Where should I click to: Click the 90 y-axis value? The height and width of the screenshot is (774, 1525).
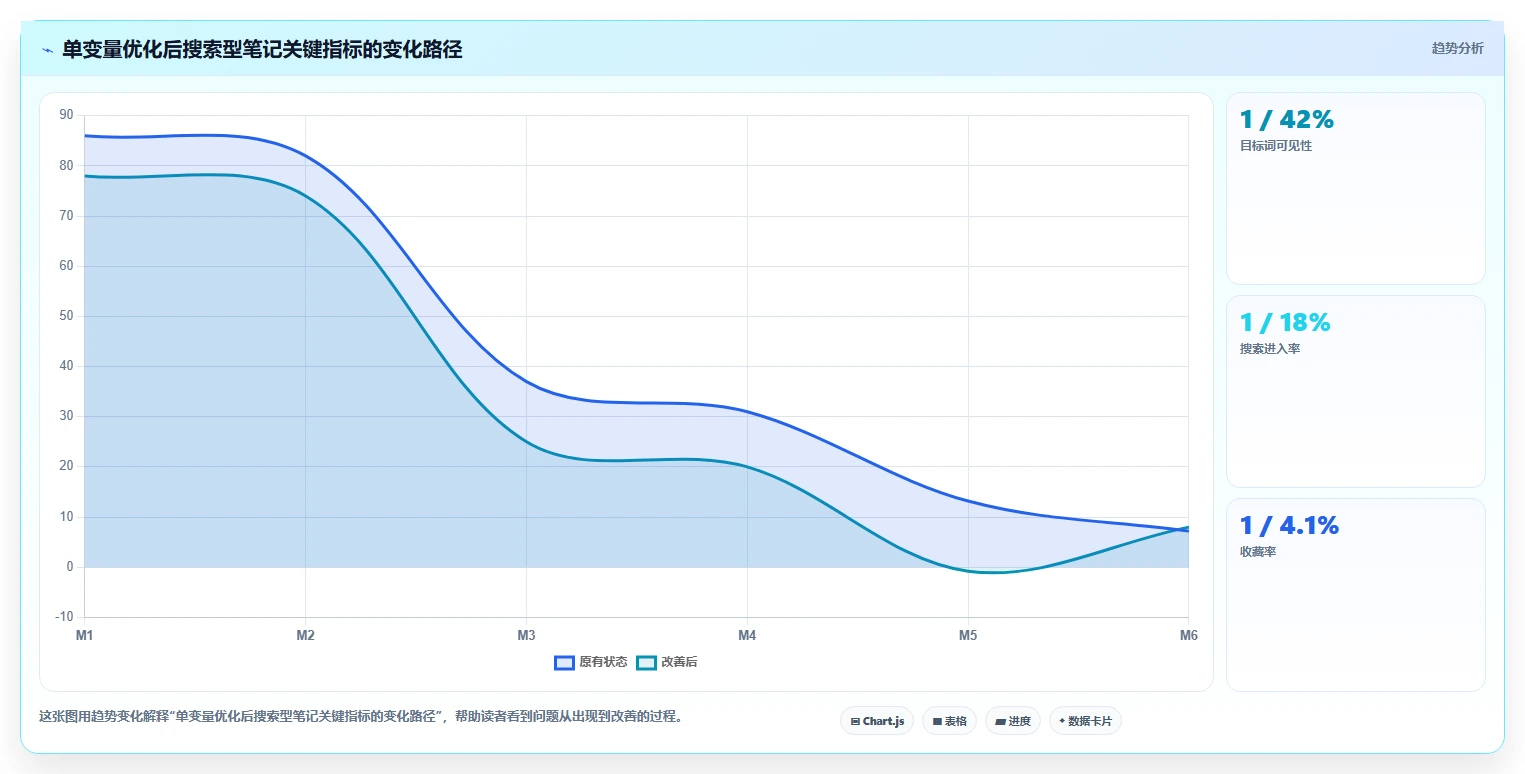point(66,115)
